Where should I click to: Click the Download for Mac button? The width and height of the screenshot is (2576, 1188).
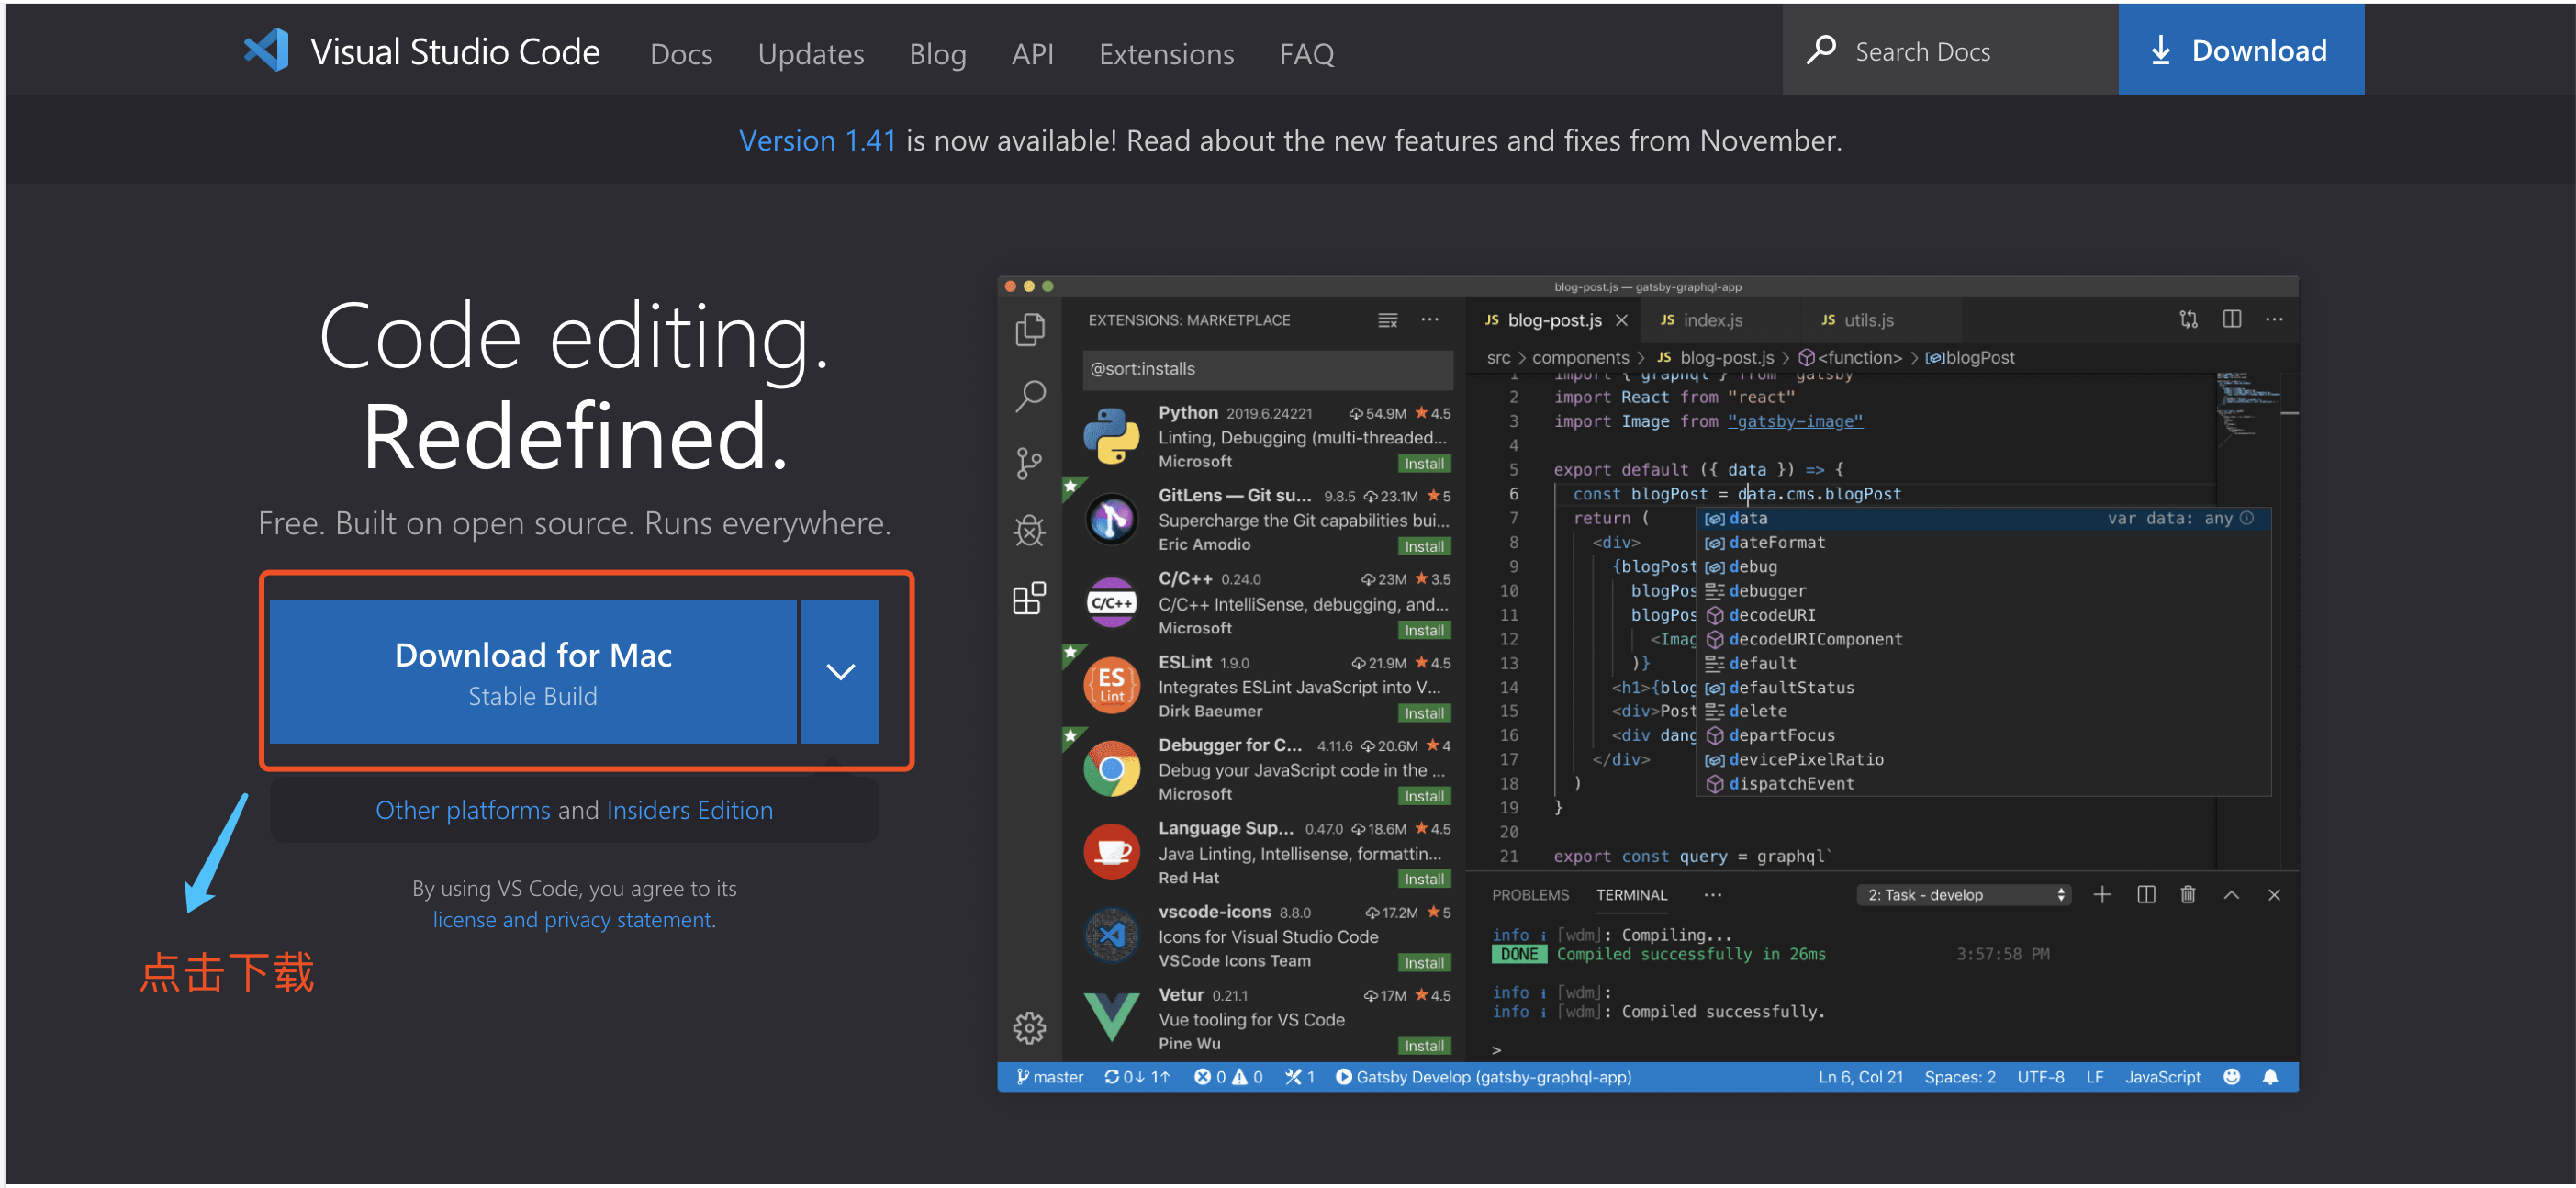[x=532, y=671]
